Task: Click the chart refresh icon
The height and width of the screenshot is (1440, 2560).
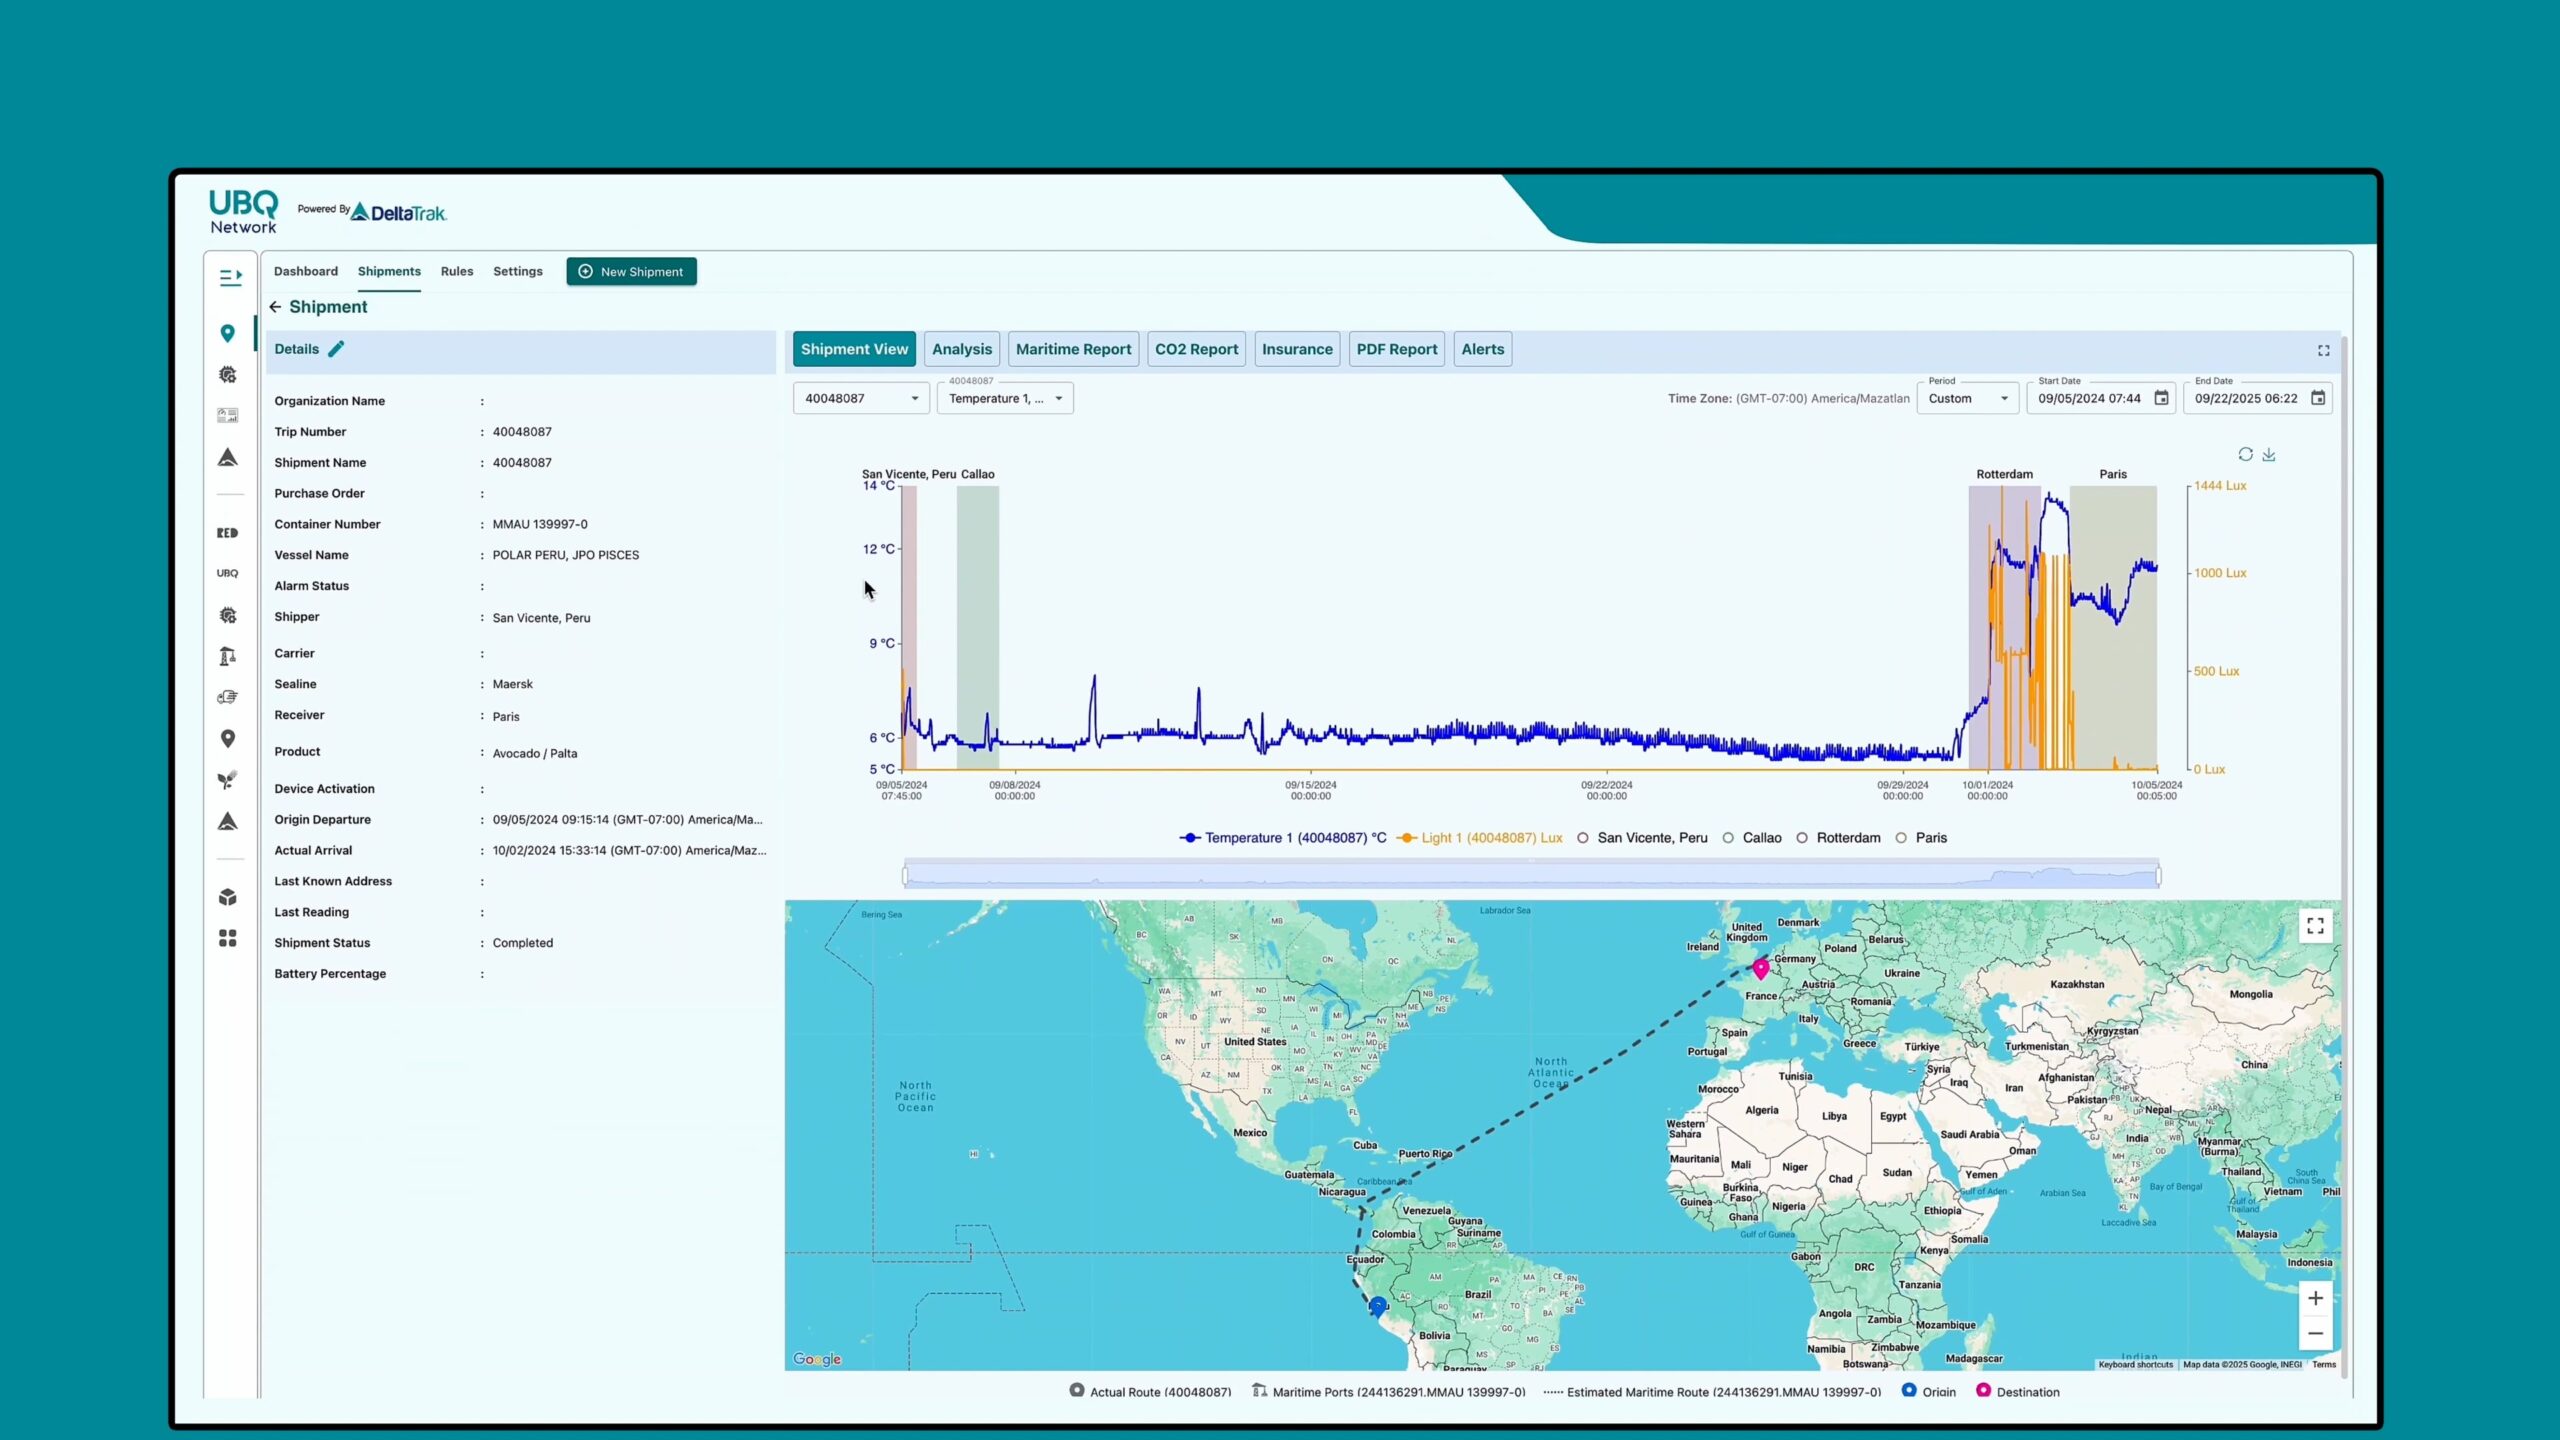Action: [x=2245, y=455]
